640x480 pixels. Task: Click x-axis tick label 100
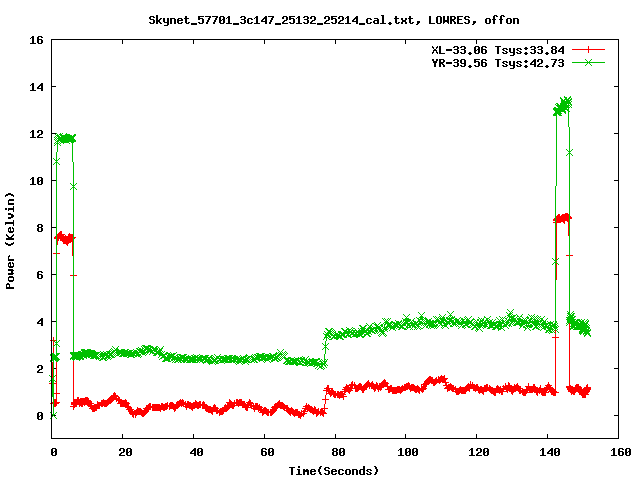tap(408, 452)
